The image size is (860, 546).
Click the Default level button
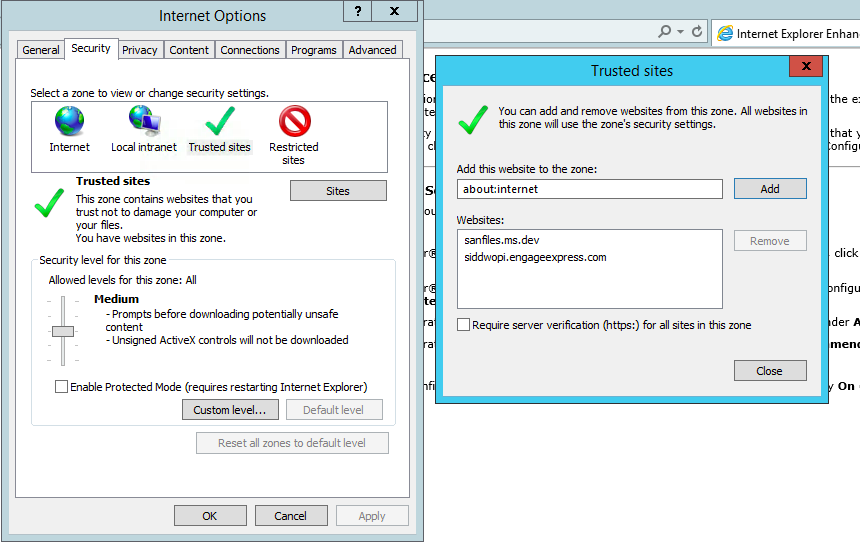click(x=333, y=410)
